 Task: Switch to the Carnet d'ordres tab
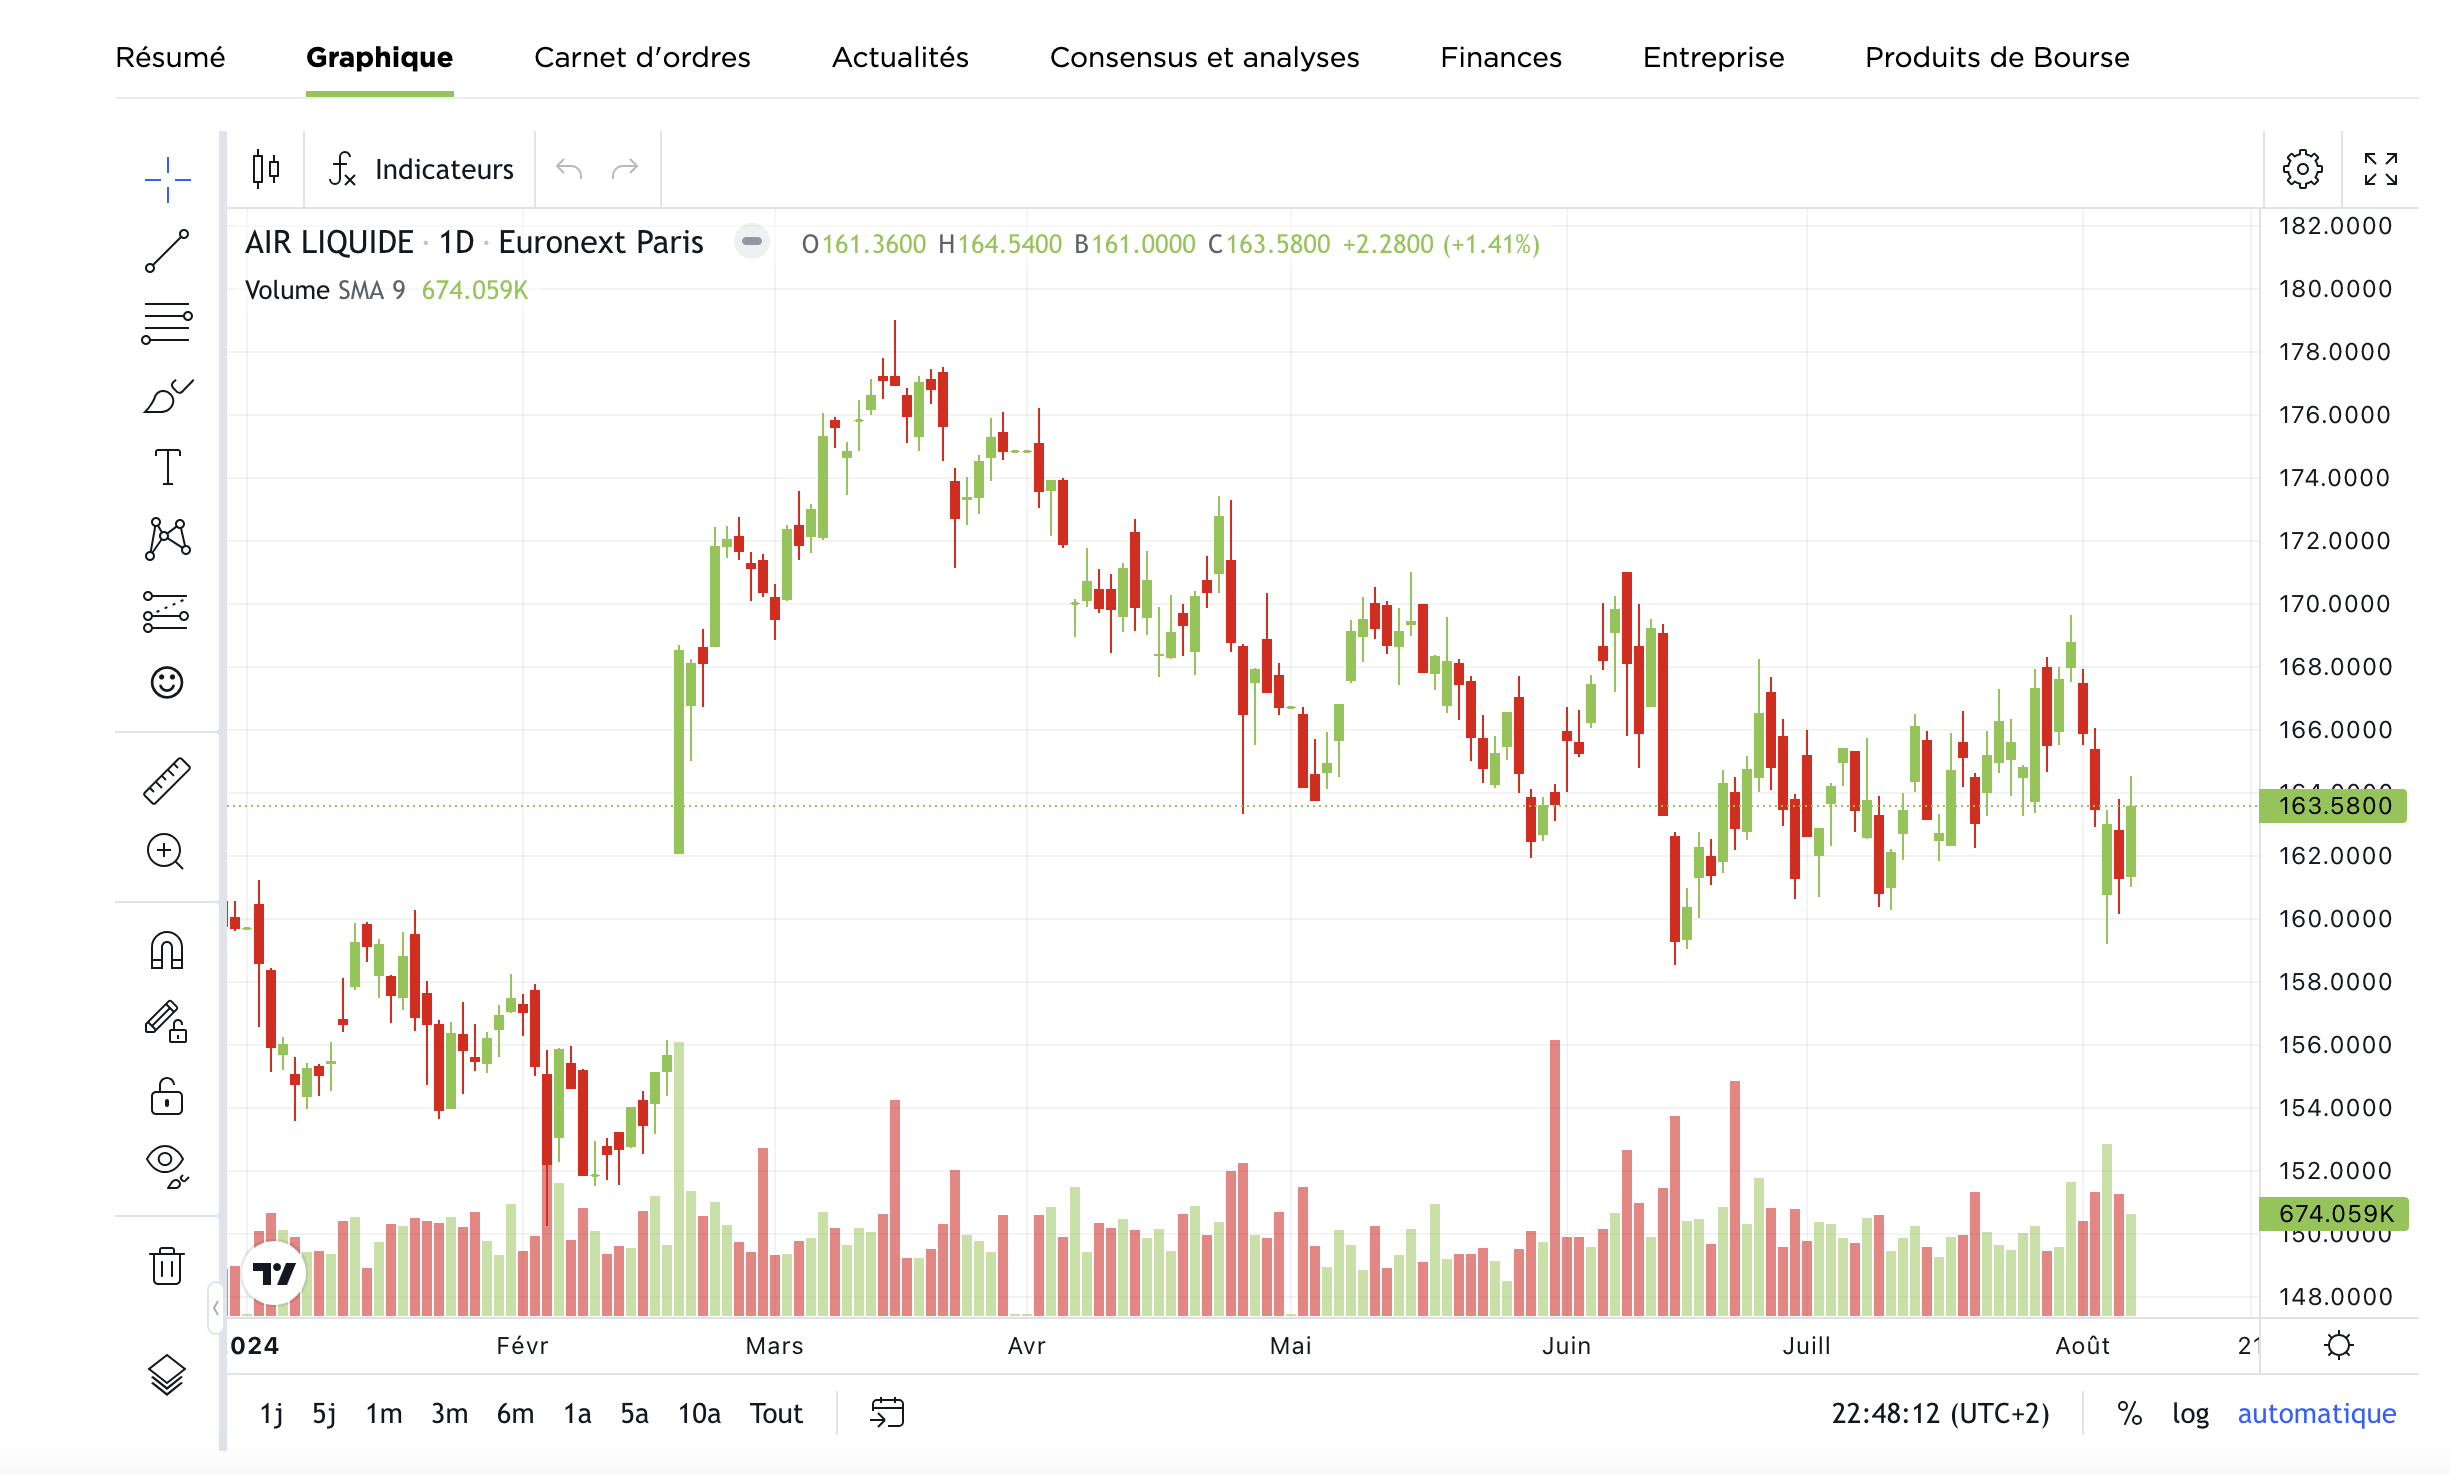[x=642, y=57]
